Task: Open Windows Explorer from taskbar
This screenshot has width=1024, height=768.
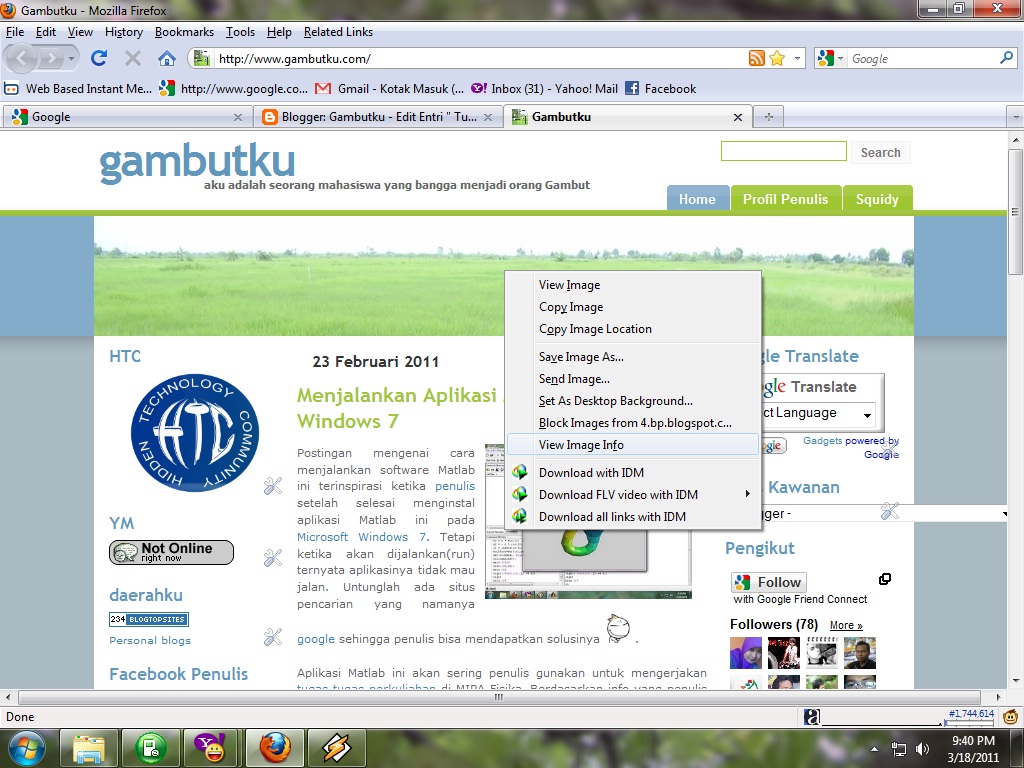Action: coord(89,748)
